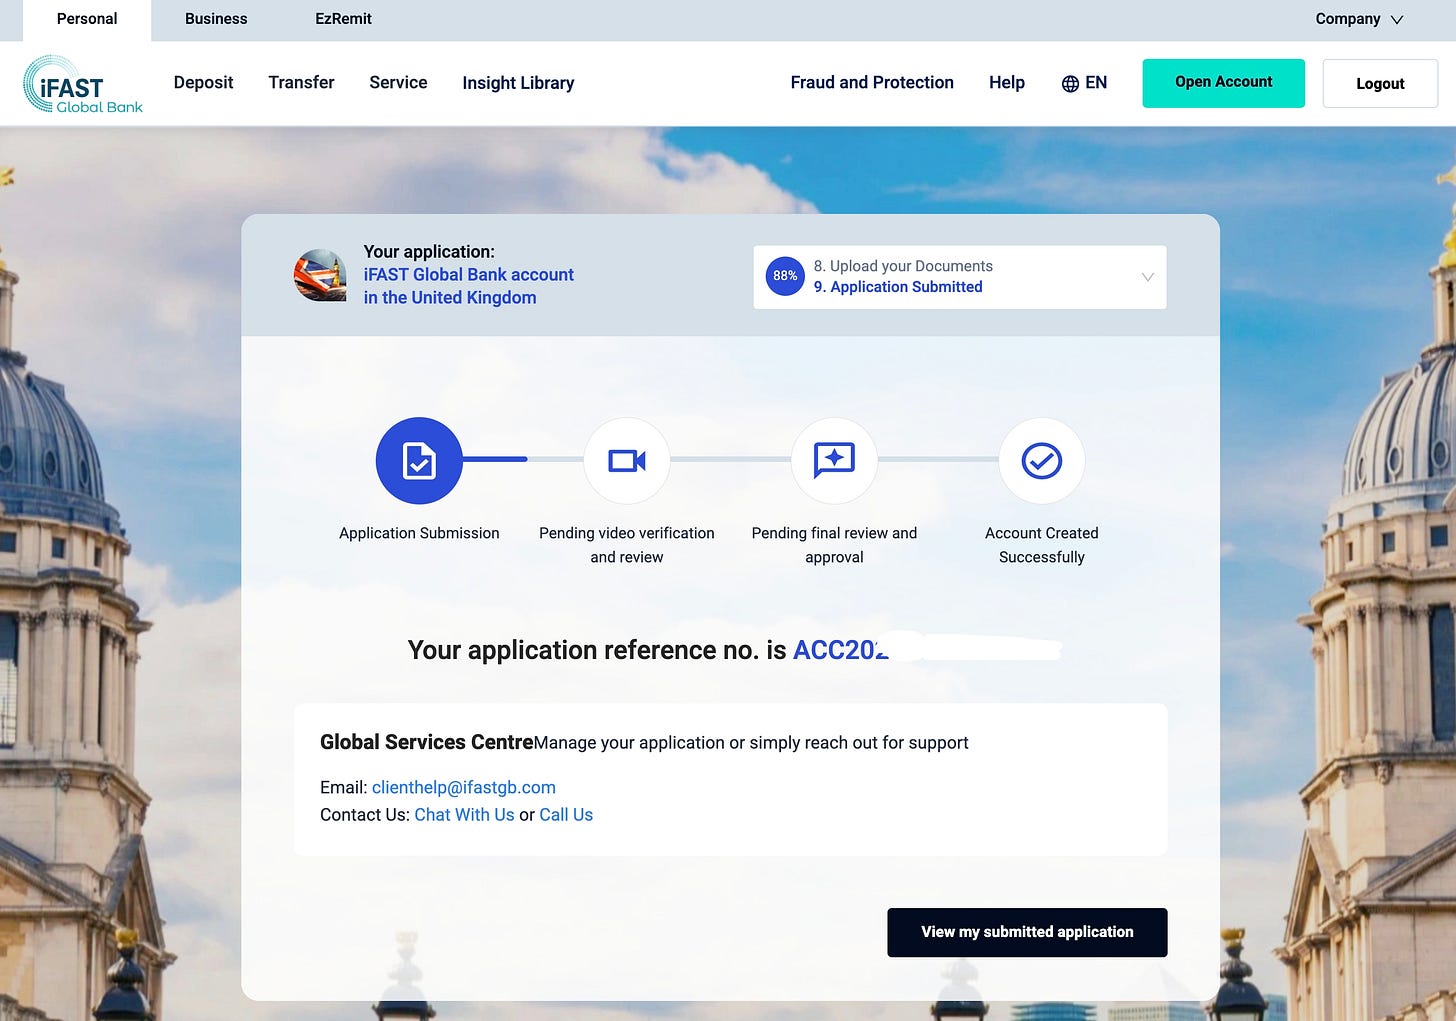Image resolution: width=1456 pixels, height=1021 pixels.
Task: Go to Fraud and Protection
Action: point(872,83)
